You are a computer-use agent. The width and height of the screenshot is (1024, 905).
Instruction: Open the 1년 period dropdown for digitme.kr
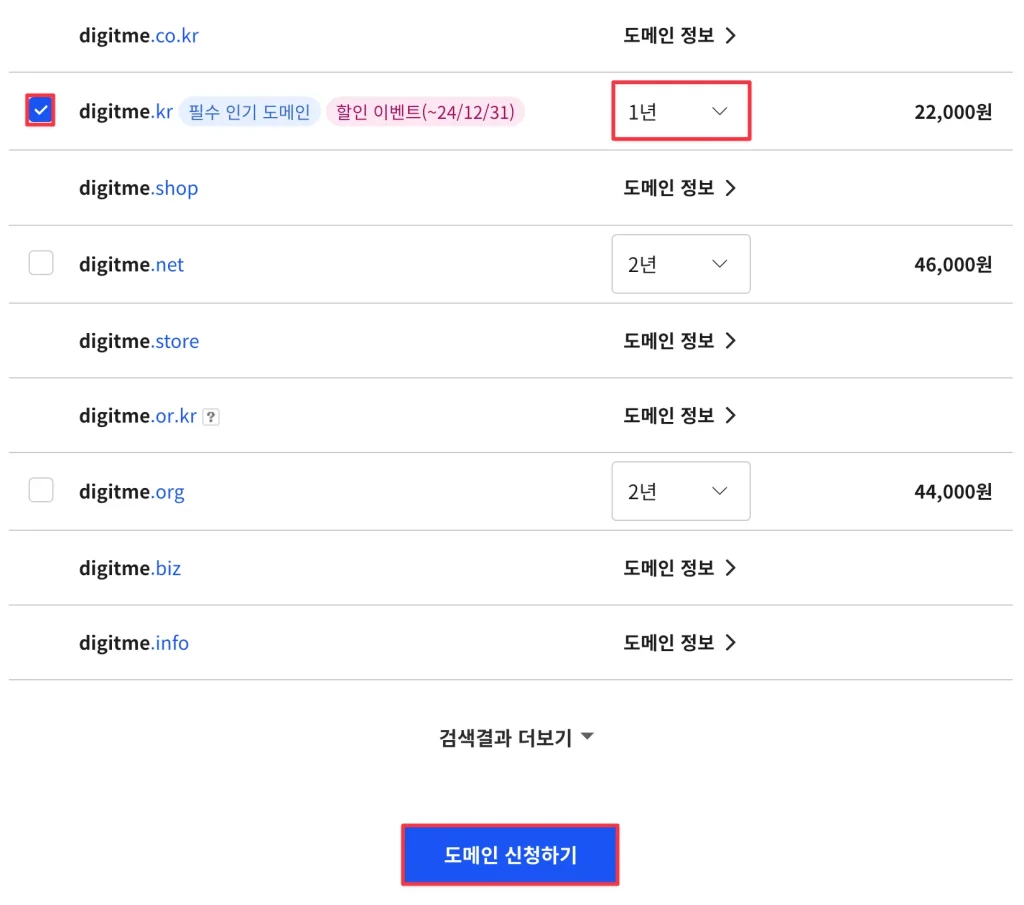[x=680, y=111]
